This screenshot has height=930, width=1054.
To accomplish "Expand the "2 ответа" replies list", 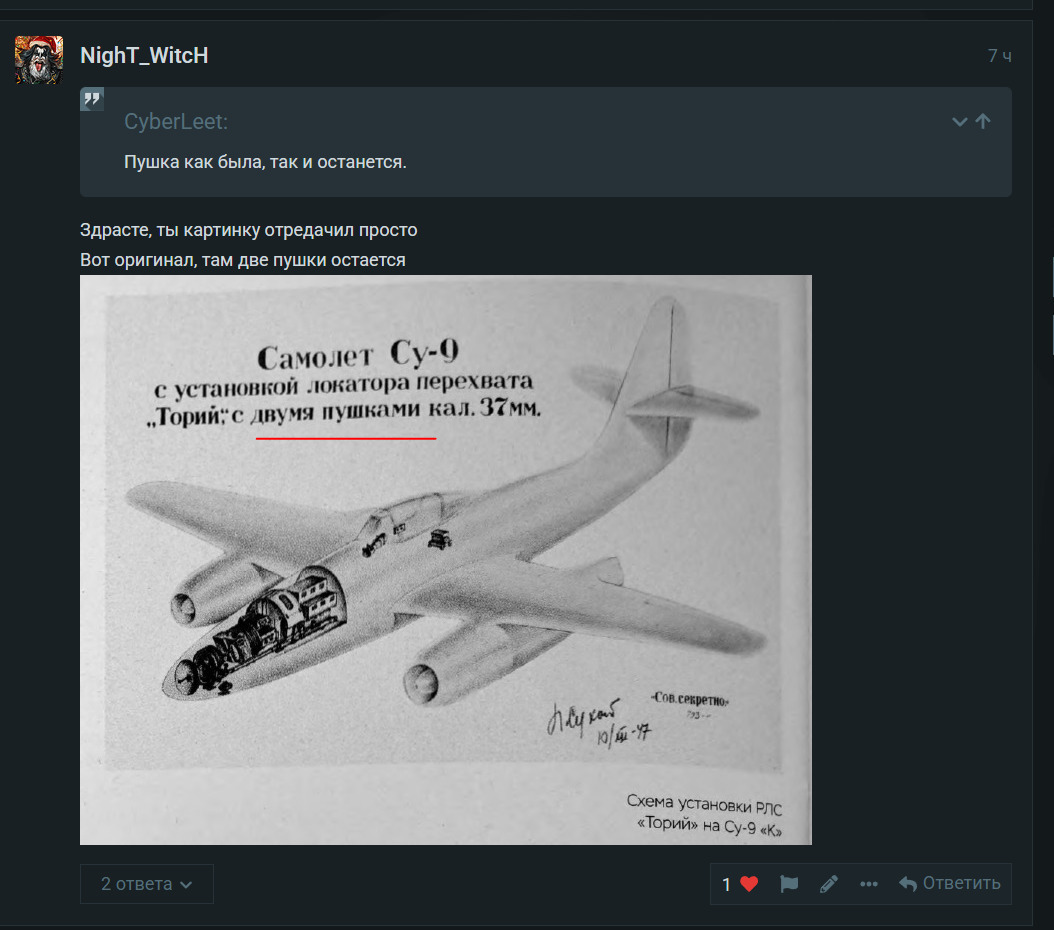I will pyautogui.click(x=146, y=884).
